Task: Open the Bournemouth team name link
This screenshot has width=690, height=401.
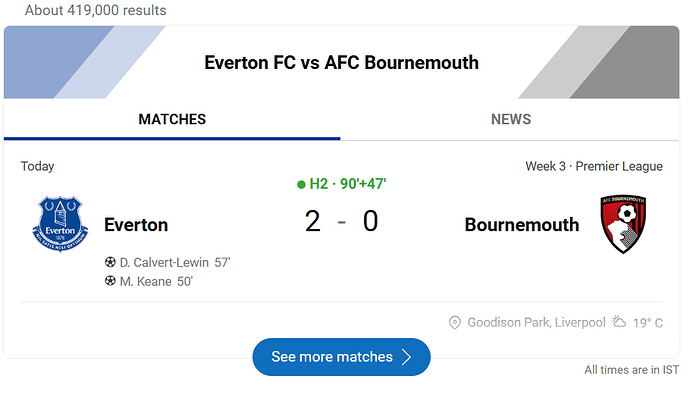Action: coord(522,225)
